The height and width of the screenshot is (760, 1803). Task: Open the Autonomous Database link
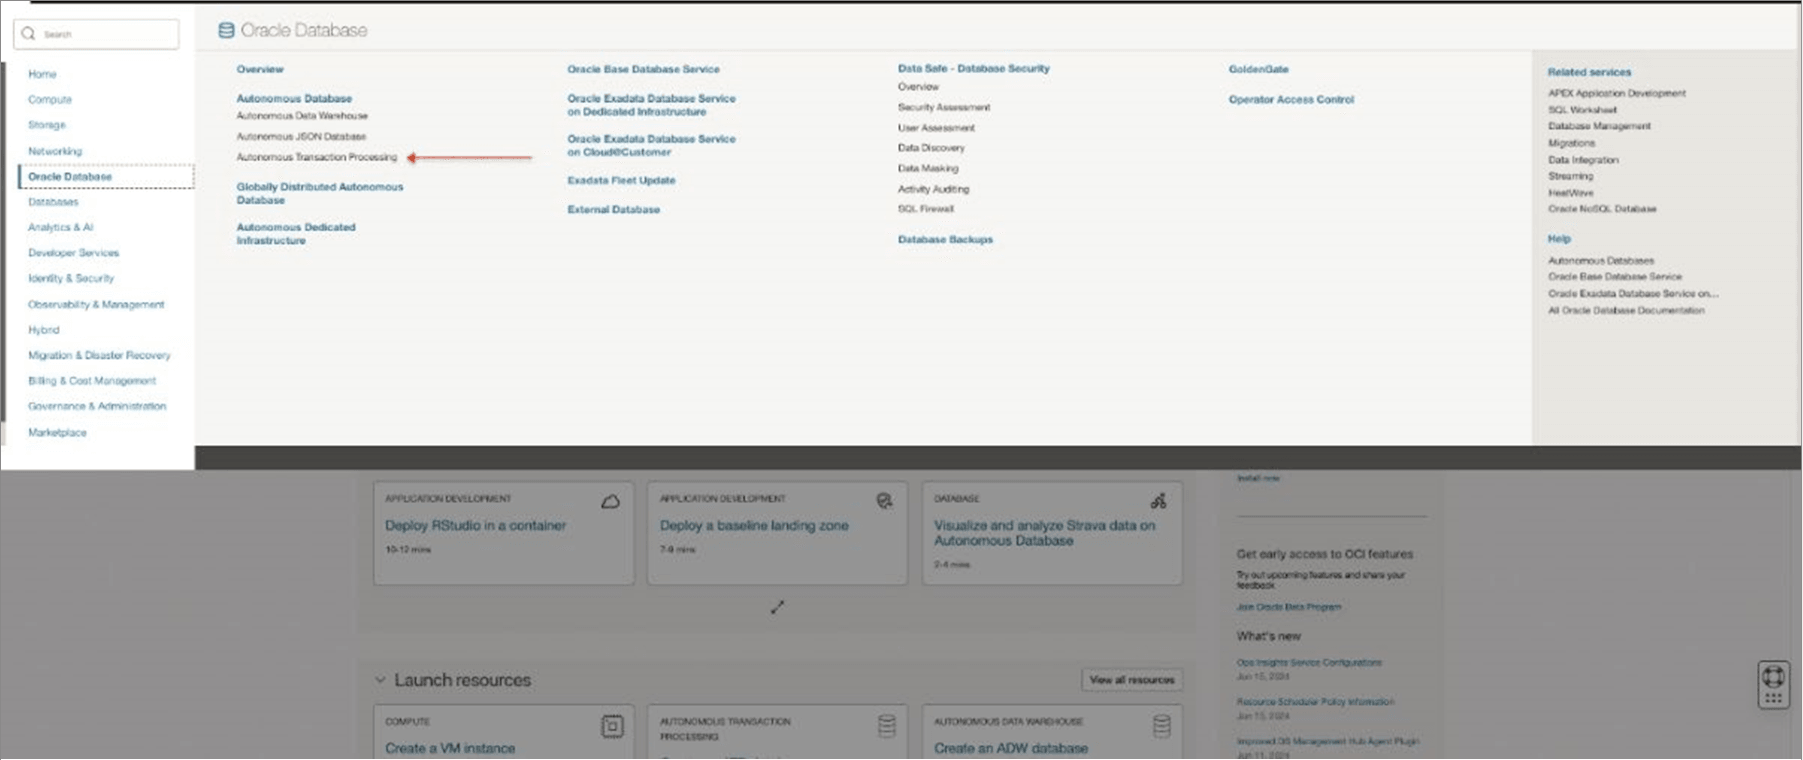pos(294,98)
